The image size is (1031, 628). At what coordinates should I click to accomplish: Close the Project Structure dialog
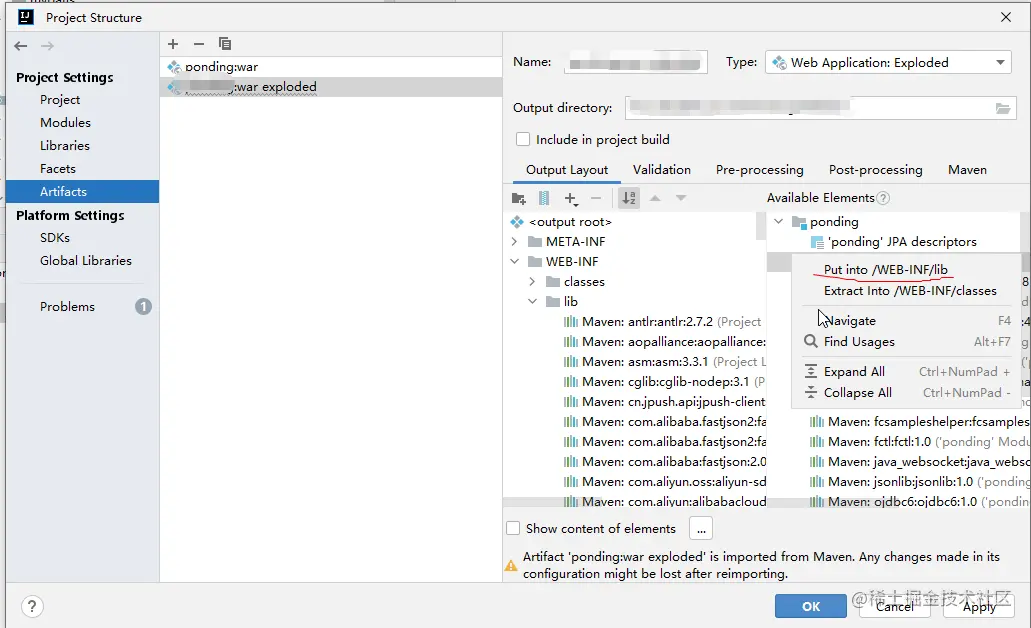pyautogui.click(x=1006, y=18)
